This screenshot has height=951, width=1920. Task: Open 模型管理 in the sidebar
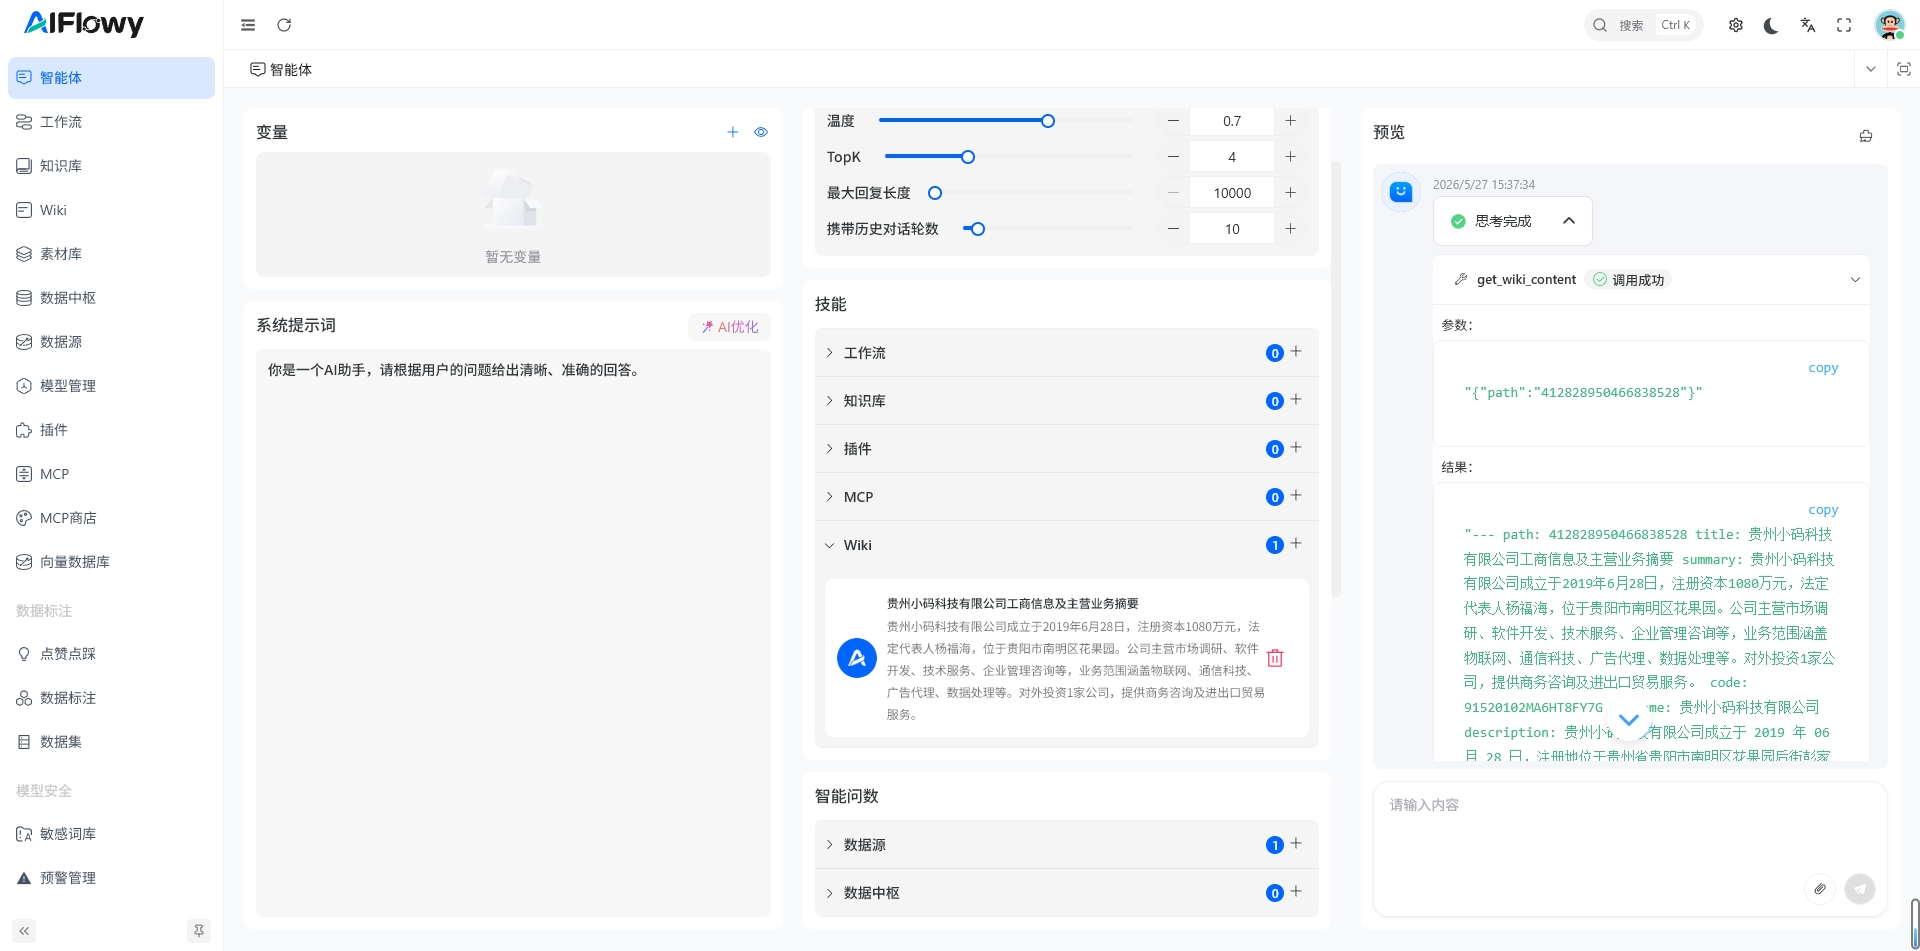111,386
